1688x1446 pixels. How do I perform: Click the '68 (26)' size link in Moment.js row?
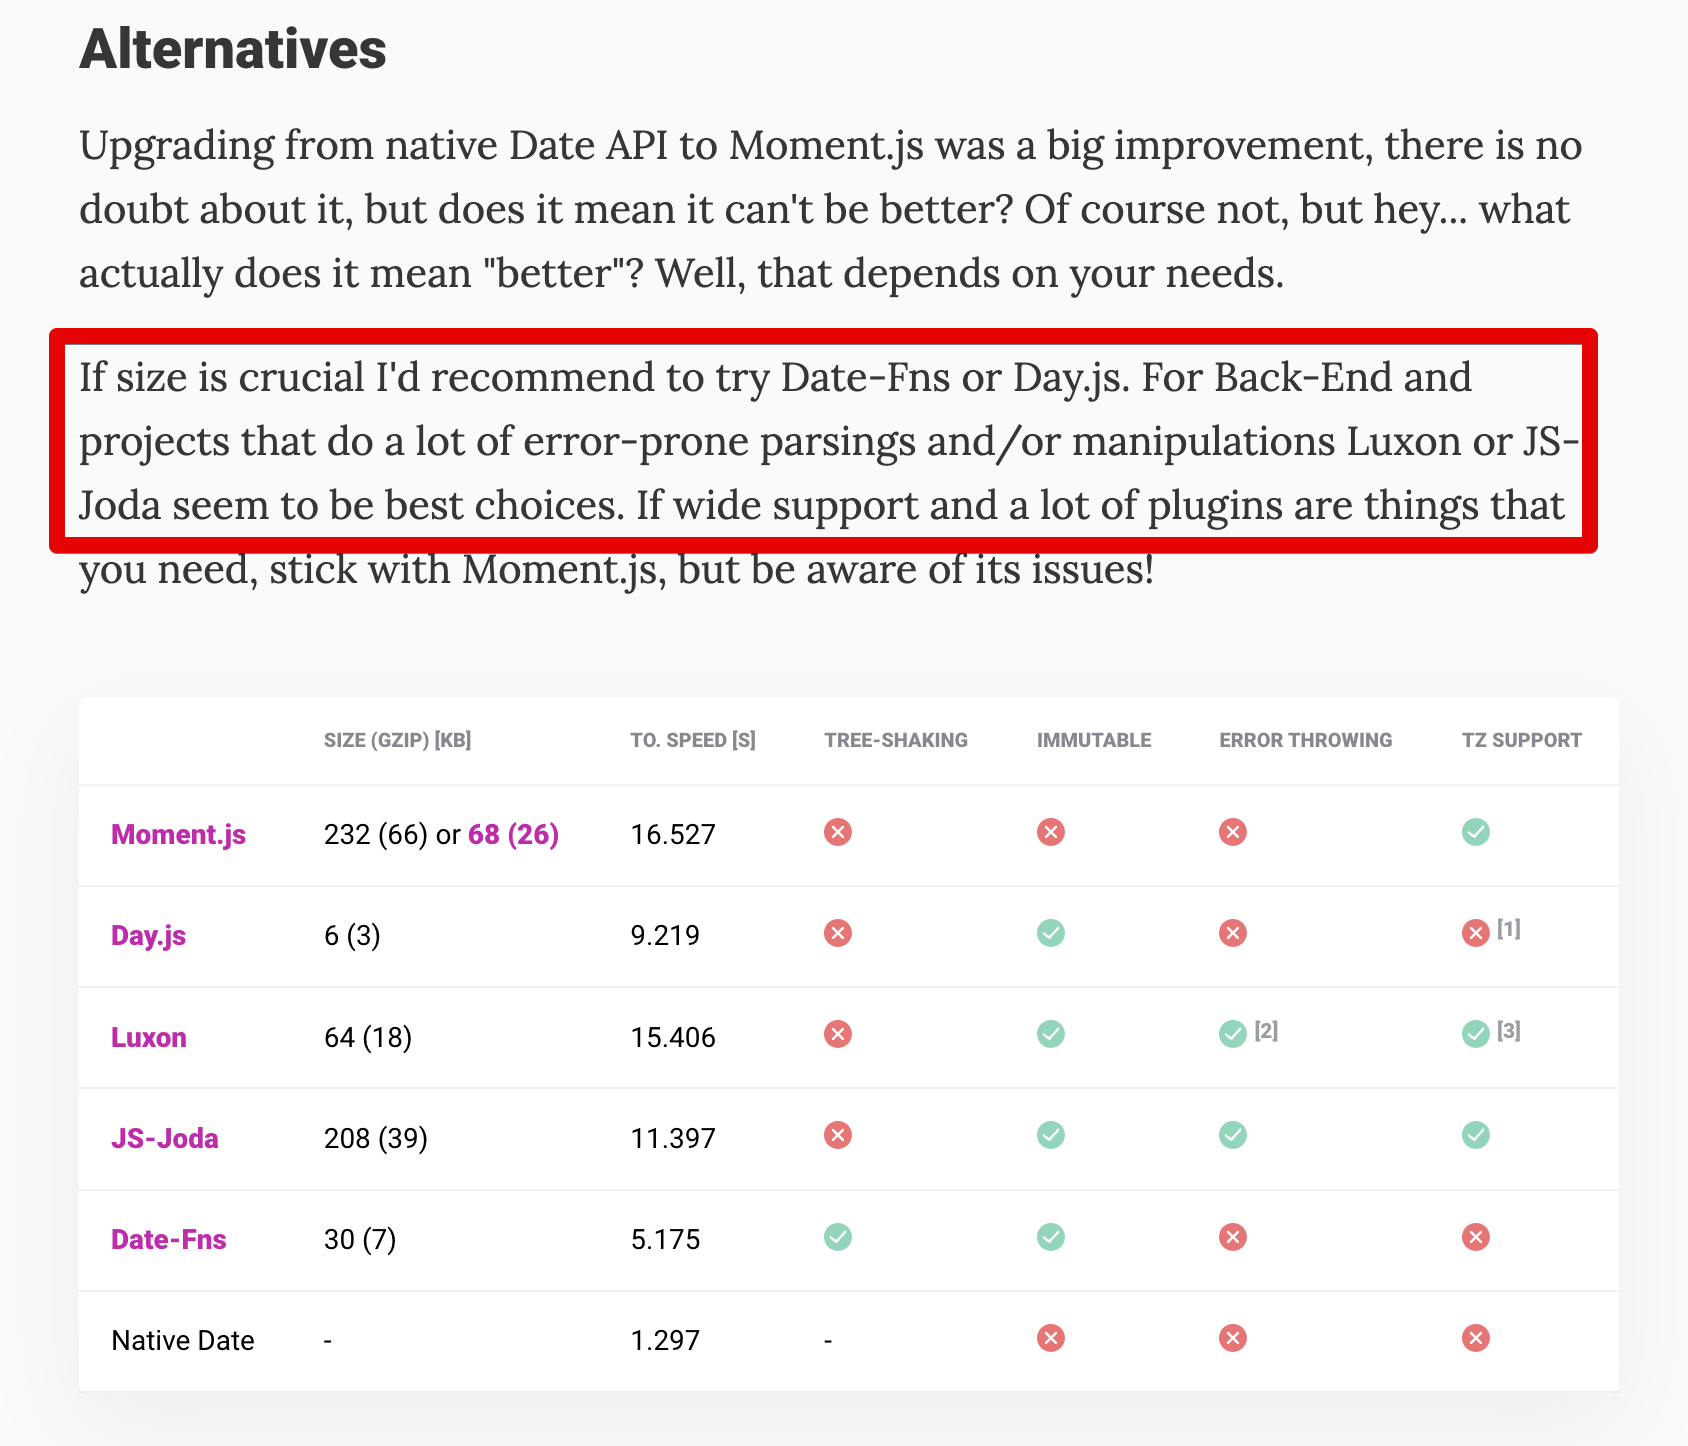coord(513,834)
